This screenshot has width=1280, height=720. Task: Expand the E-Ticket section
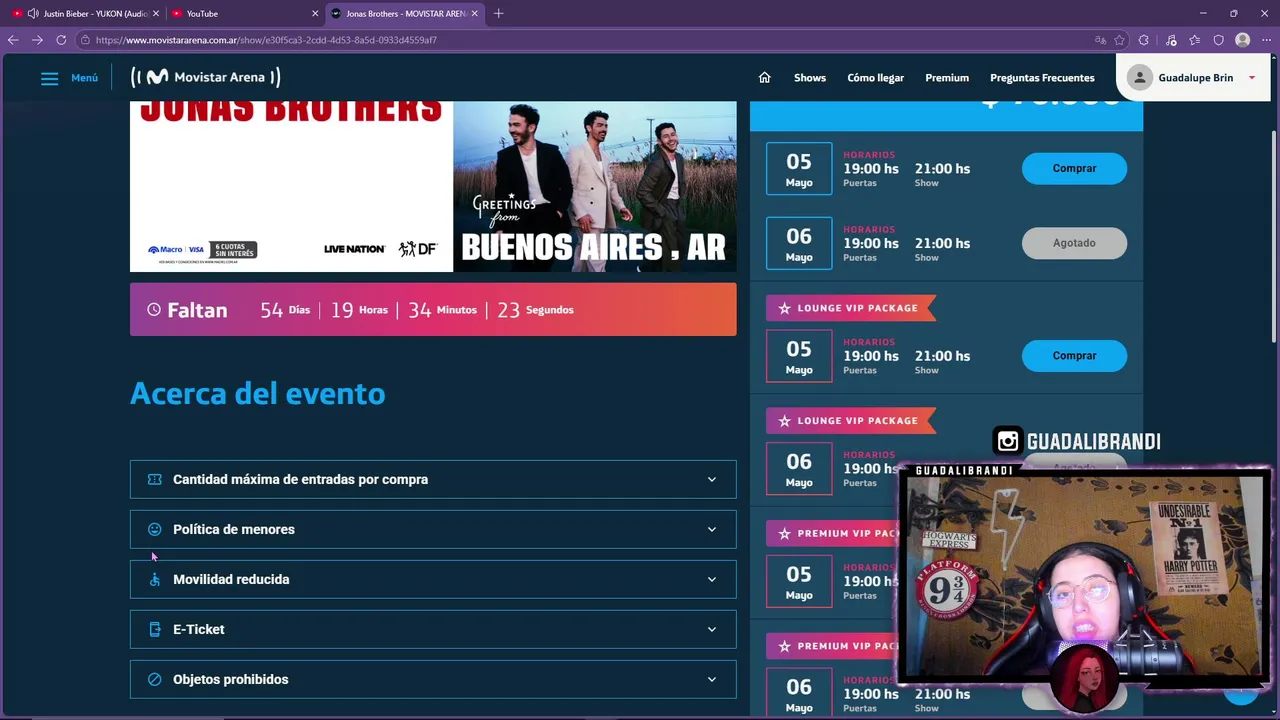tap(433, 629)
